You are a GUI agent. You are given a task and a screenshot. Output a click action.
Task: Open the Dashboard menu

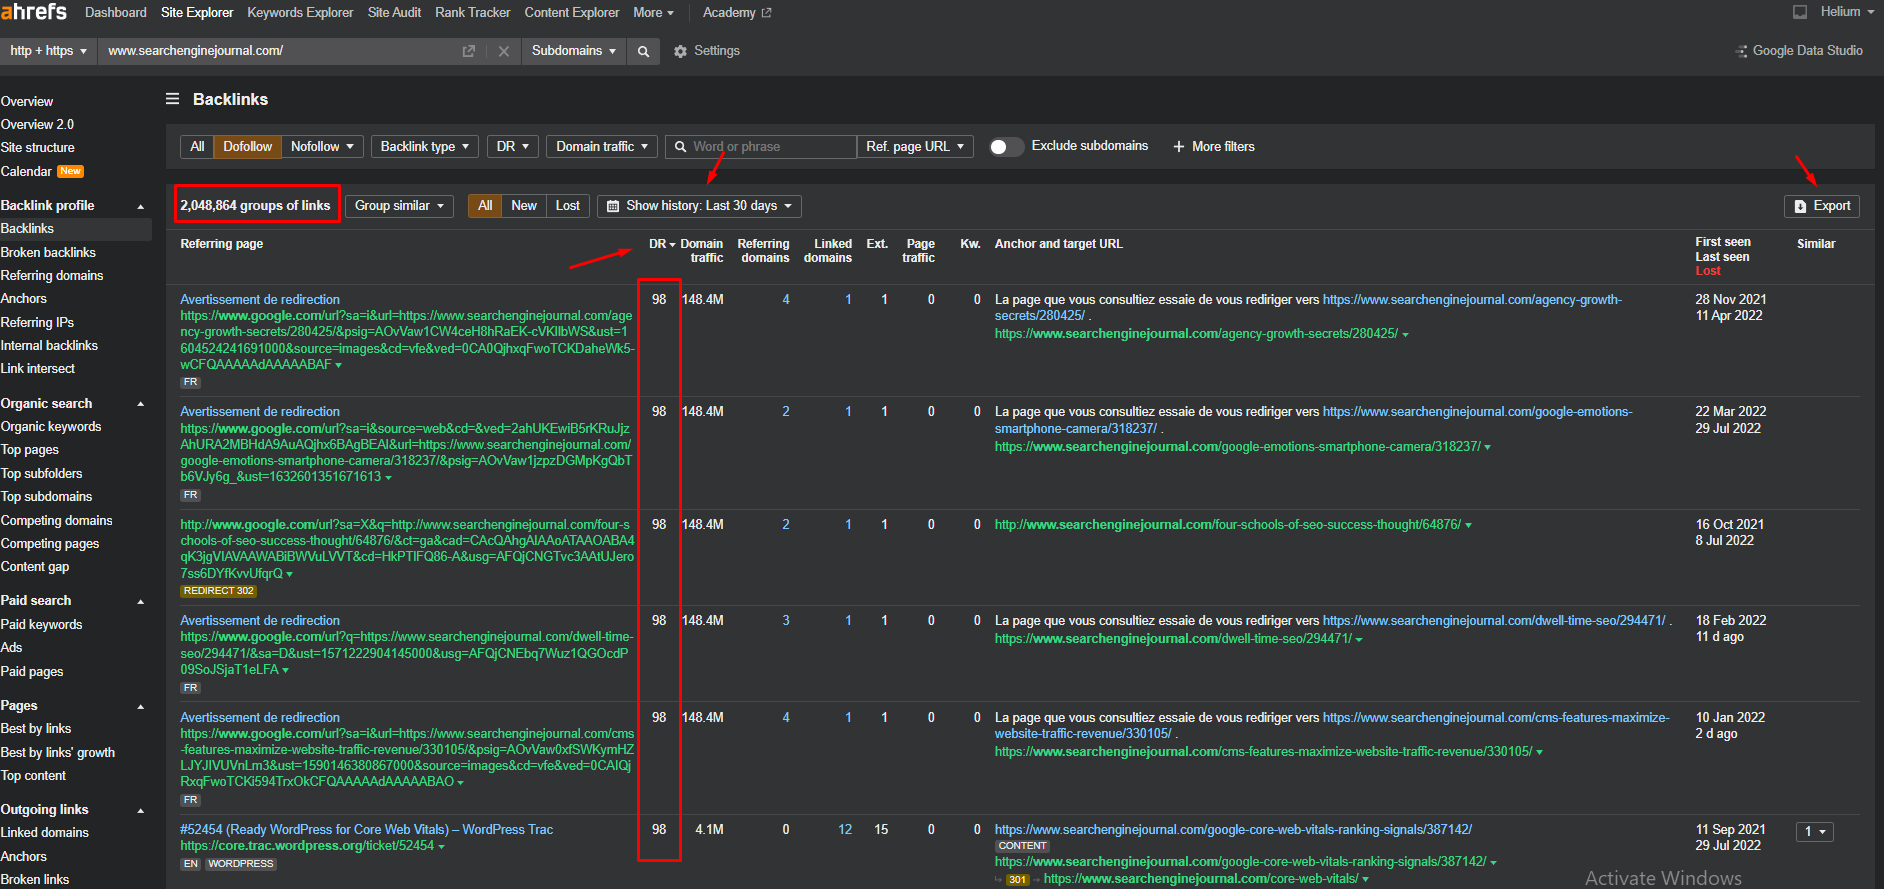tap(116, 13)
